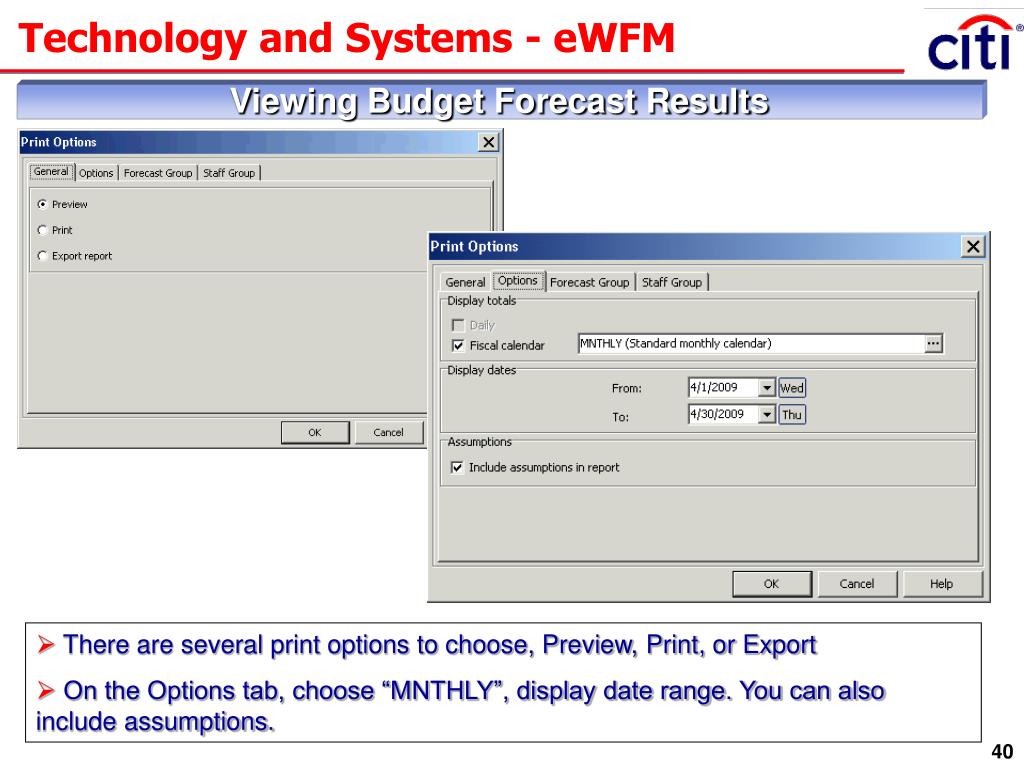Open Forecast Group tab in front dialog
Viewport: 1024px width, 768px height.
tap(590, 282)
